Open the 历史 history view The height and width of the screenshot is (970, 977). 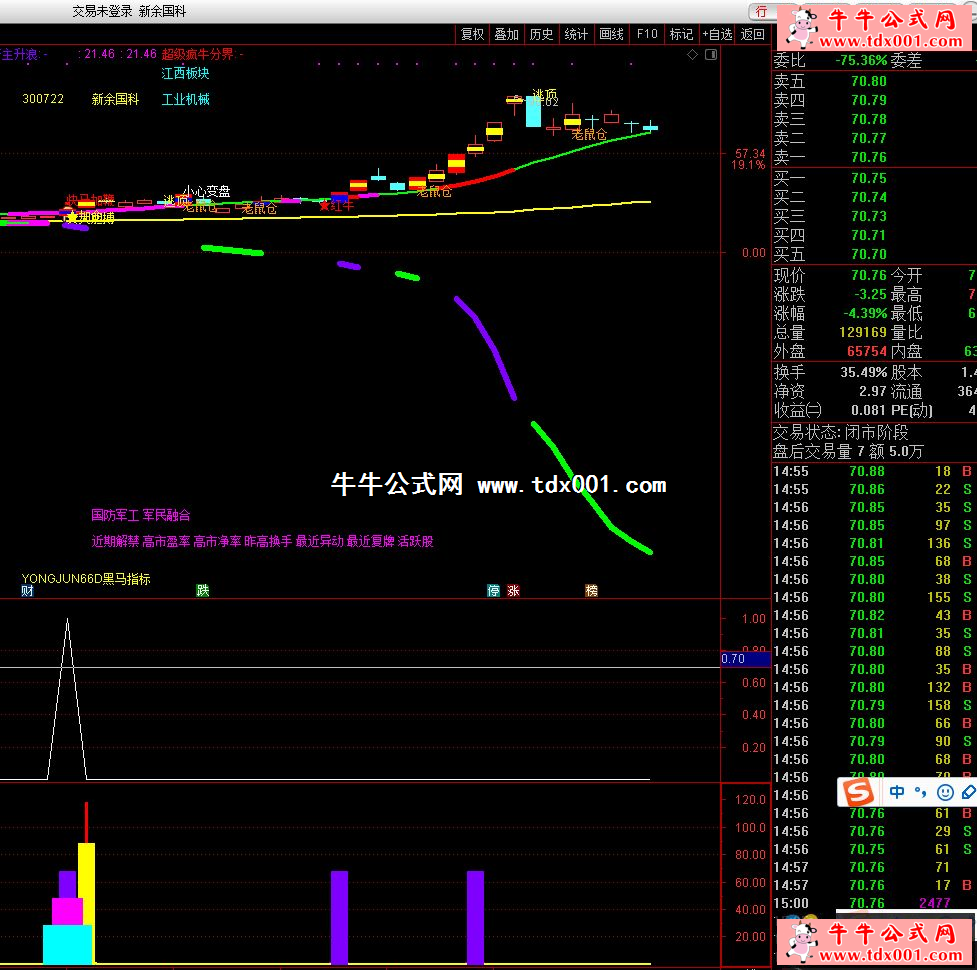point(541,34)
